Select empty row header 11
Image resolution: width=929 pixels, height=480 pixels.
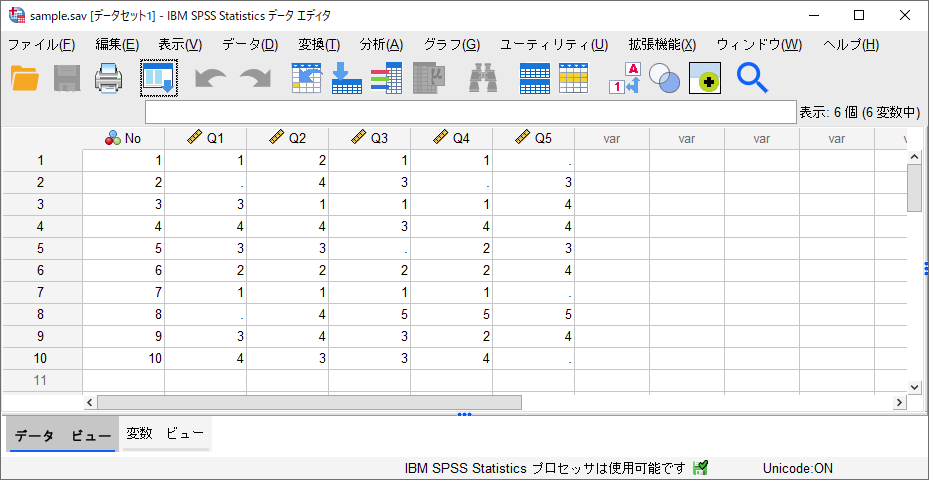[41, 380]
